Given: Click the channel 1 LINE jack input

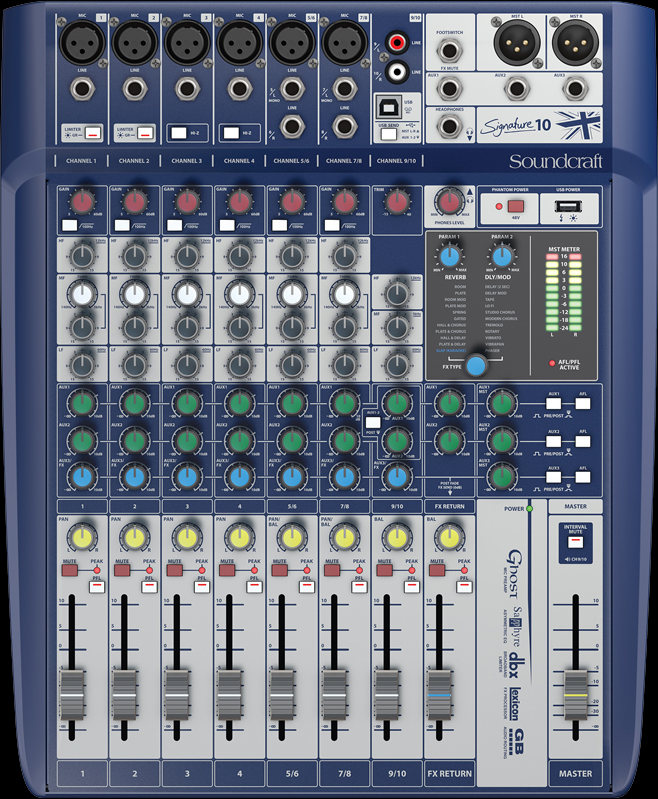Looking at the screenshot, I should click(82, 89).
